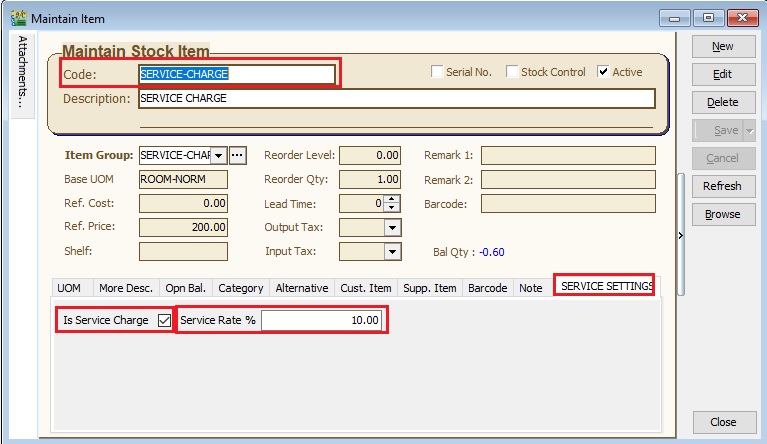The width and height of the screenshot is (767, 444).
Task: Open the Output Tax dropdown
Action: tap(393, 228)
